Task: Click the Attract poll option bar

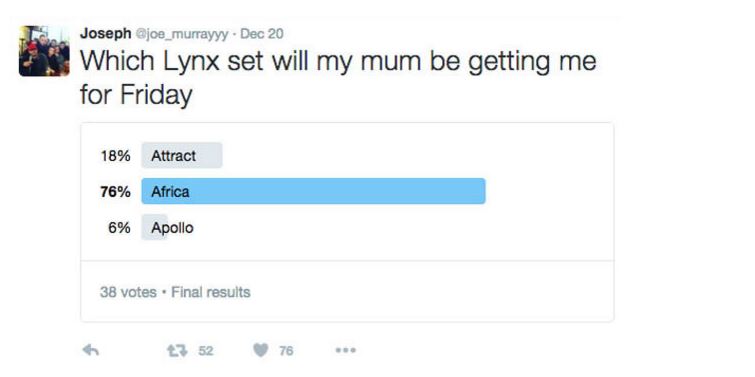Action: point(182,155)
